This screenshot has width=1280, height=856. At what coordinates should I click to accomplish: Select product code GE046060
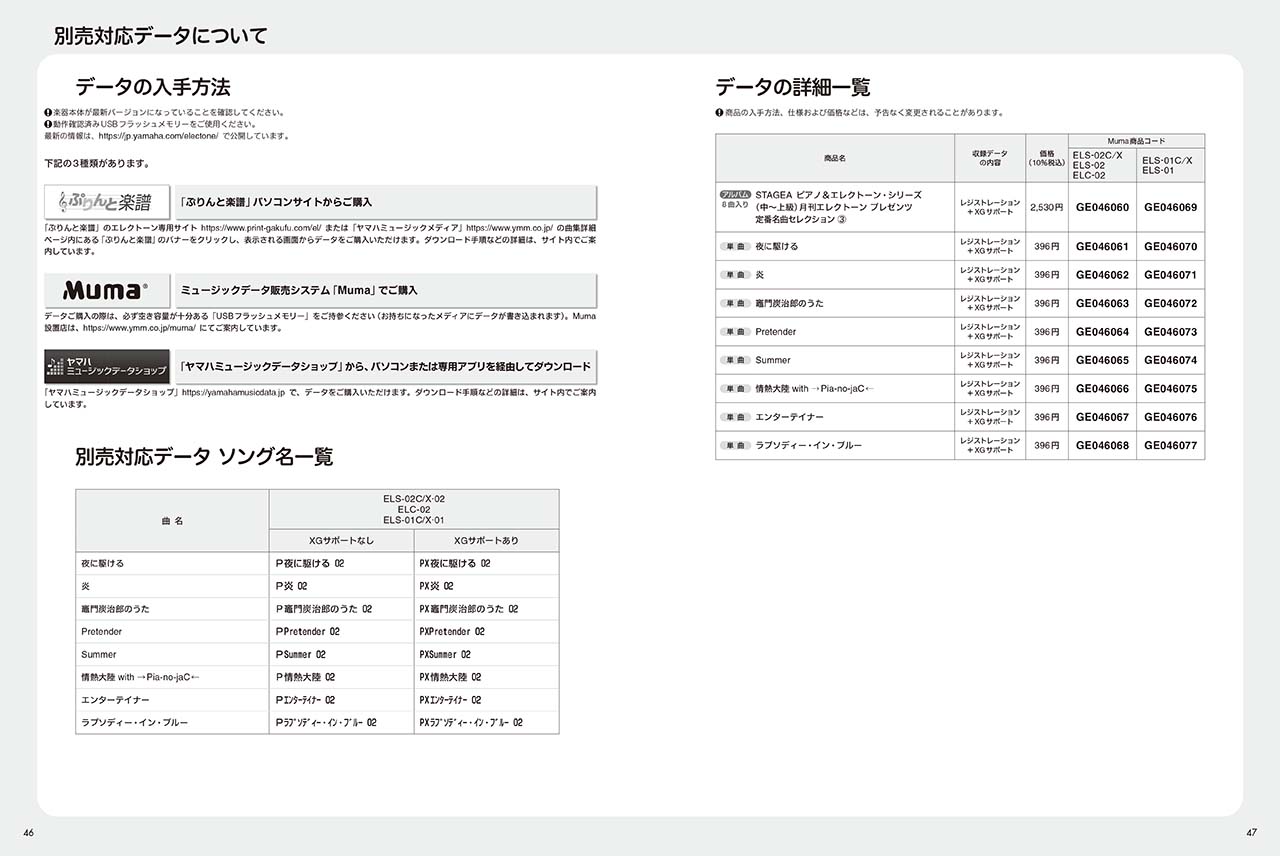coord(1102,208)
